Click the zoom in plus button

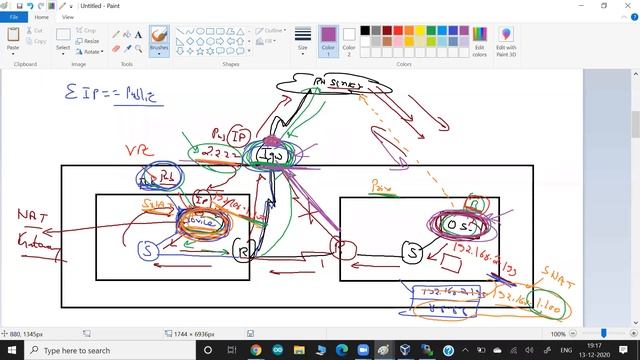tap(633, 333)
